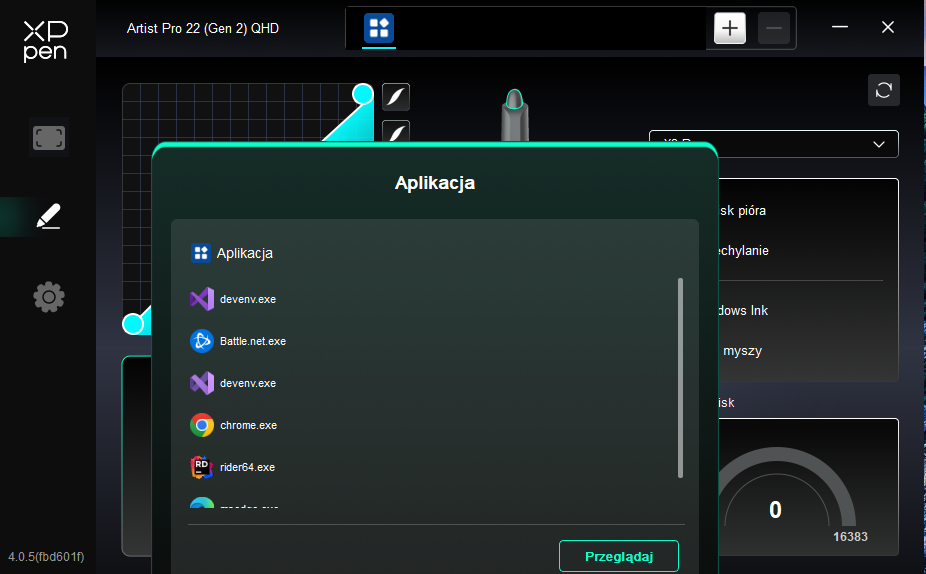
Task: Click the plus button to add application
Action: pos(729,28)
